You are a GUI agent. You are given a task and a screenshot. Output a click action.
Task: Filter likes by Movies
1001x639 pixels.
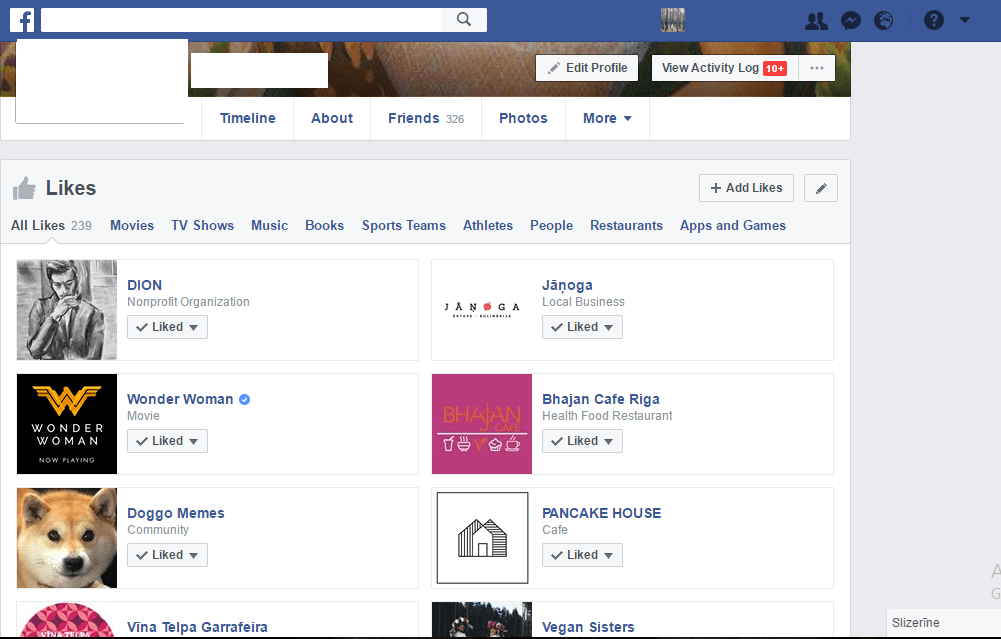[132, 225]
